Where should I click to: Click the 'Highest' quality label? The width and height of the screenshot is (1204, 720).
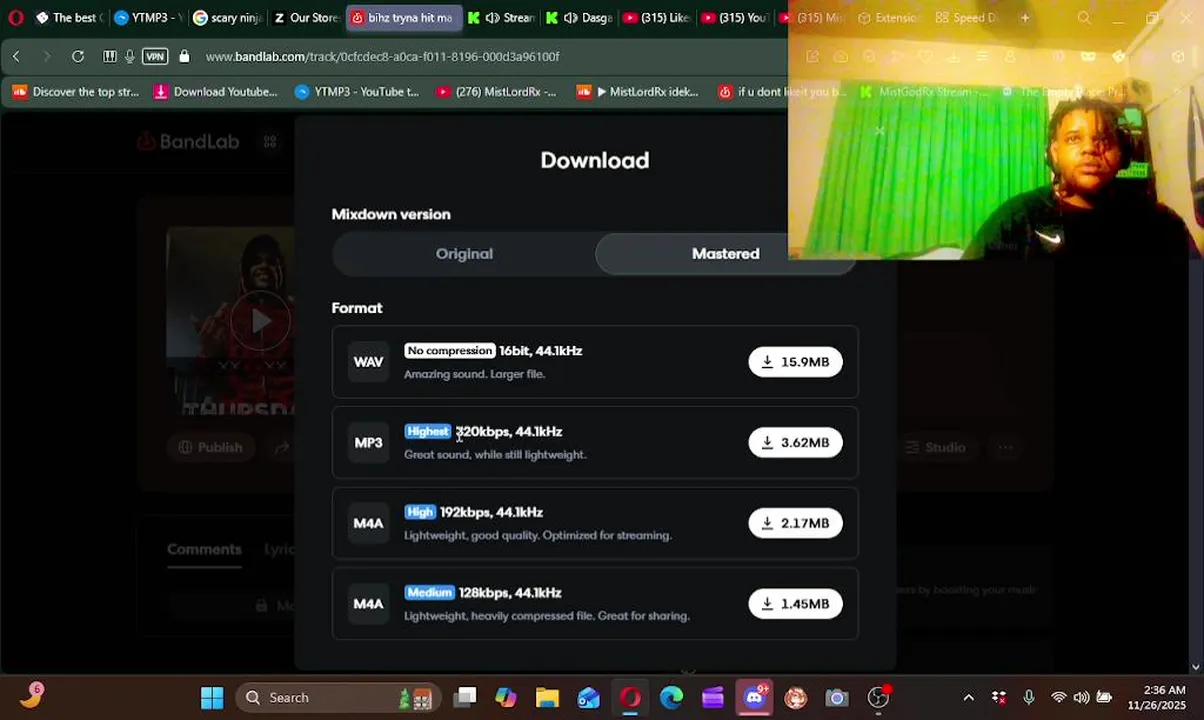[428, 432]
